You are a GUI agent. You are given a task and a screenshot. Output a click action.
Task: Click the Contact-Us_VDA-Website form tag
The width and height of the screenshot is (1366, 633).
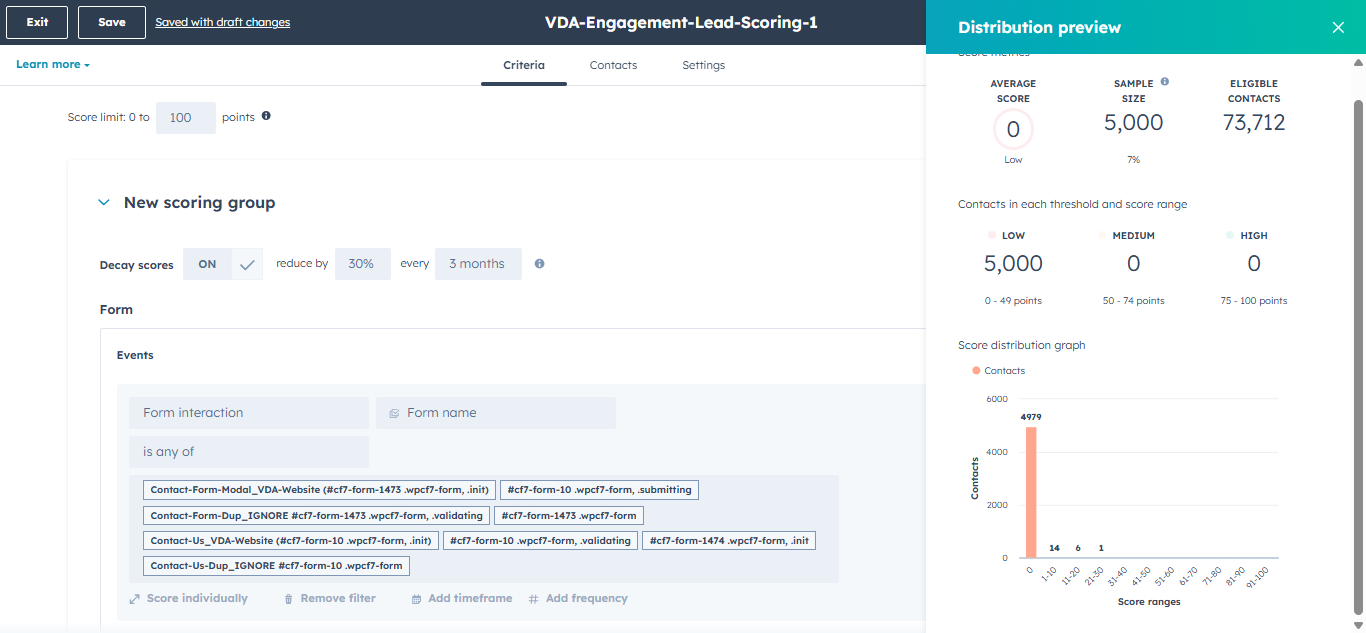click(291, 541)
